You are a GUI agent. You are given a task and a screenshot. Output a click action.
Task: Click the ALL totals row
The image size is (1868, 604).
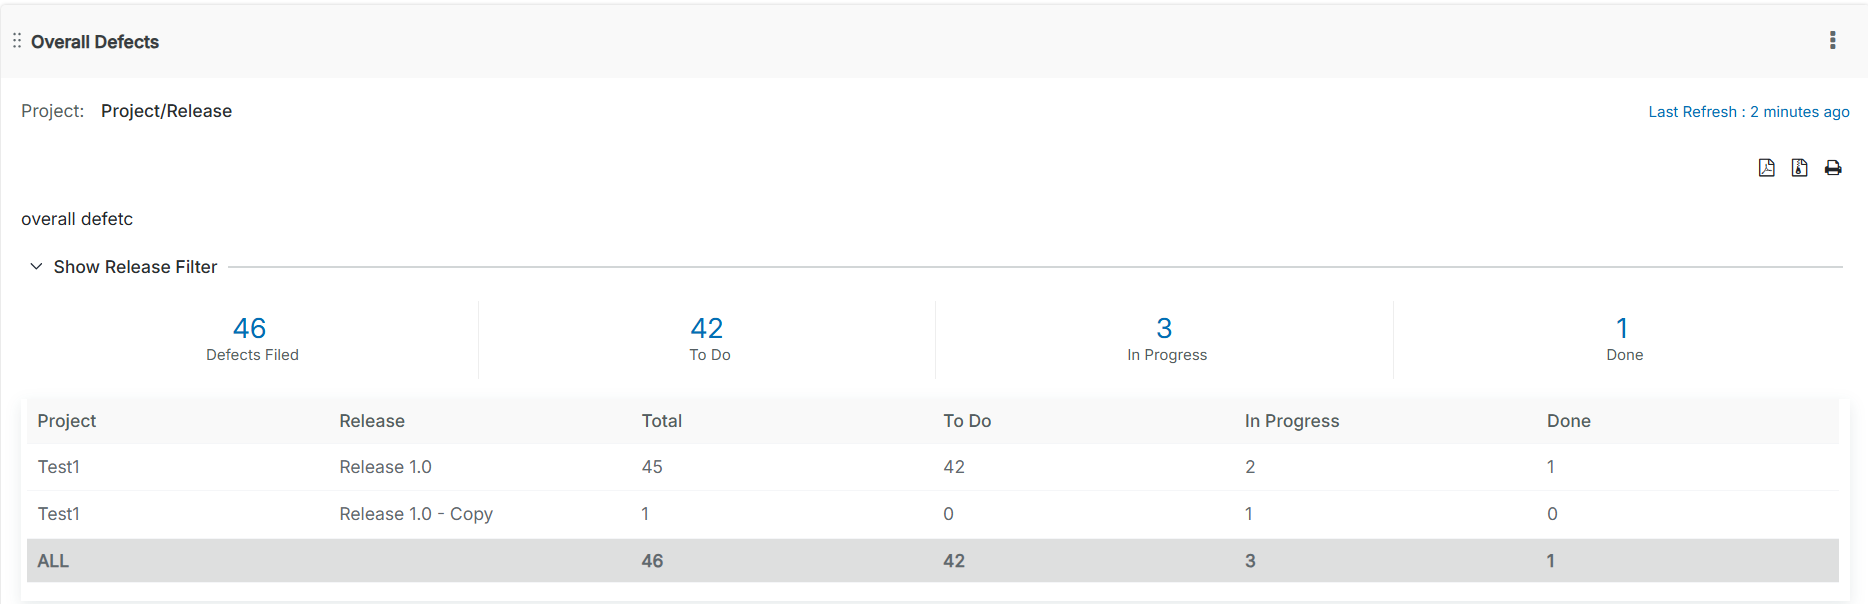pos(53,561)
